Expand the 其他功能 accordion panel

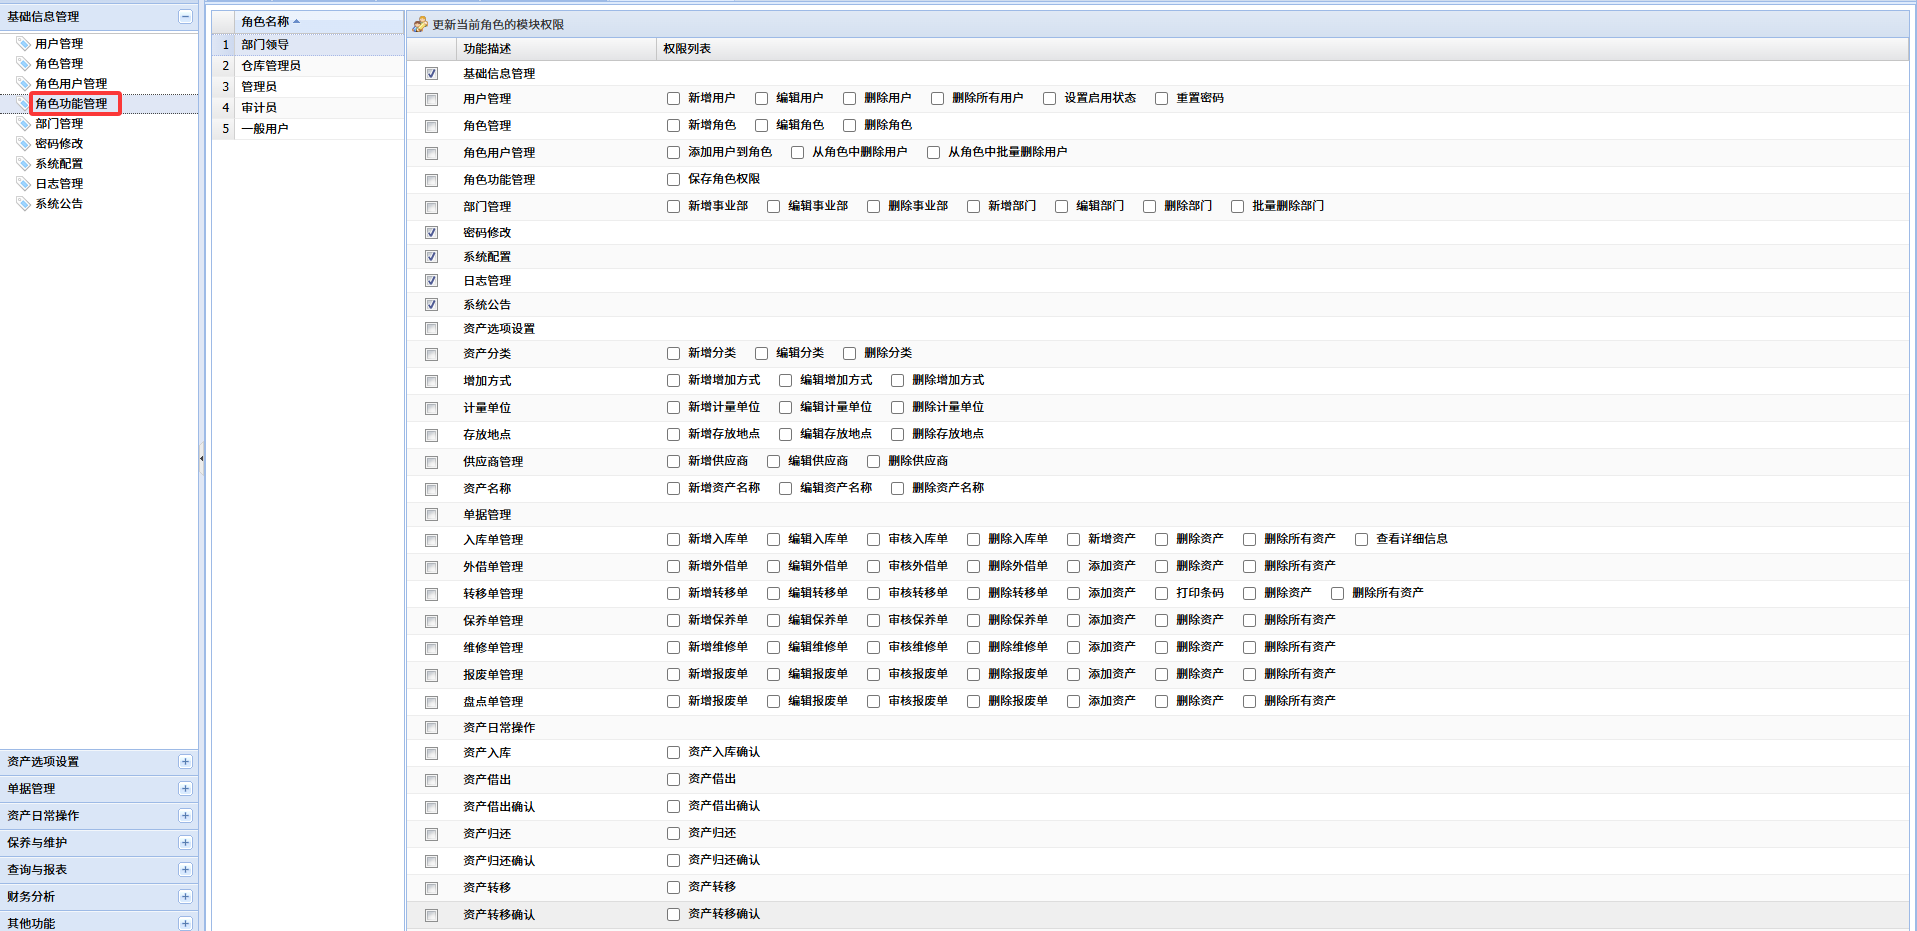point(185,923)
